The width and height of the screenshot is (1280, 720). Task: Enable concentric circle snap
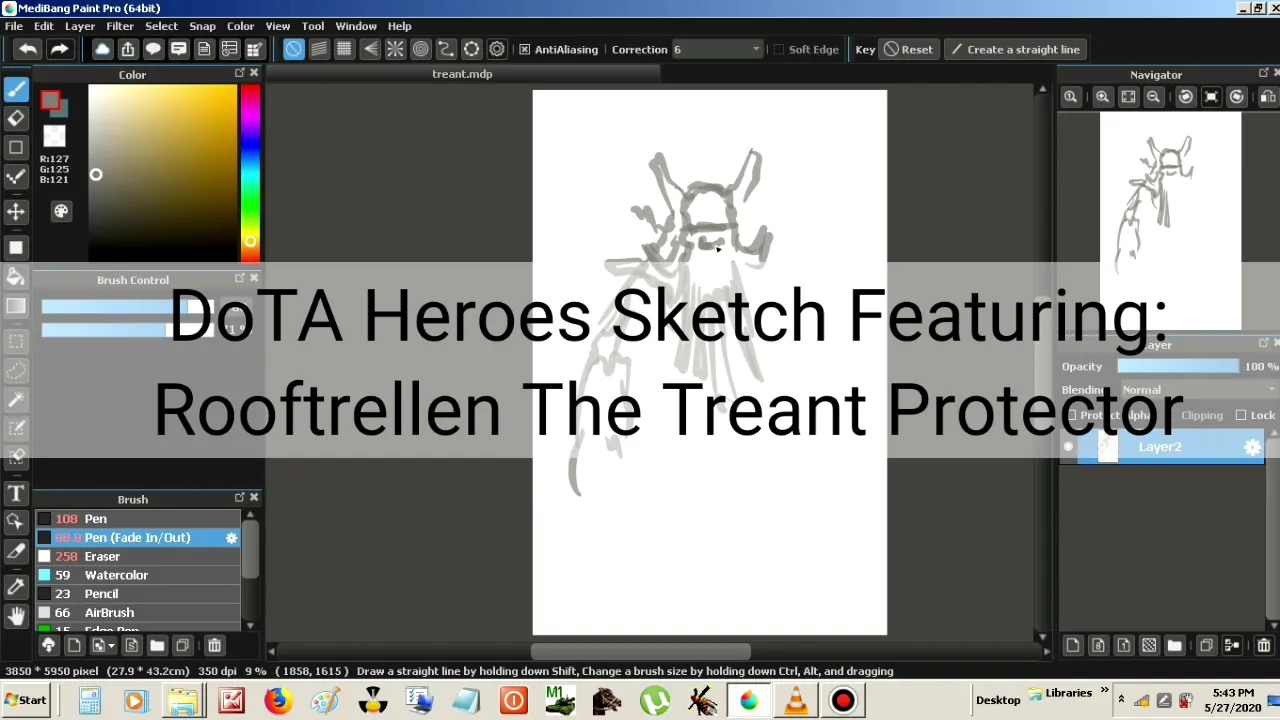click(421, 49)
